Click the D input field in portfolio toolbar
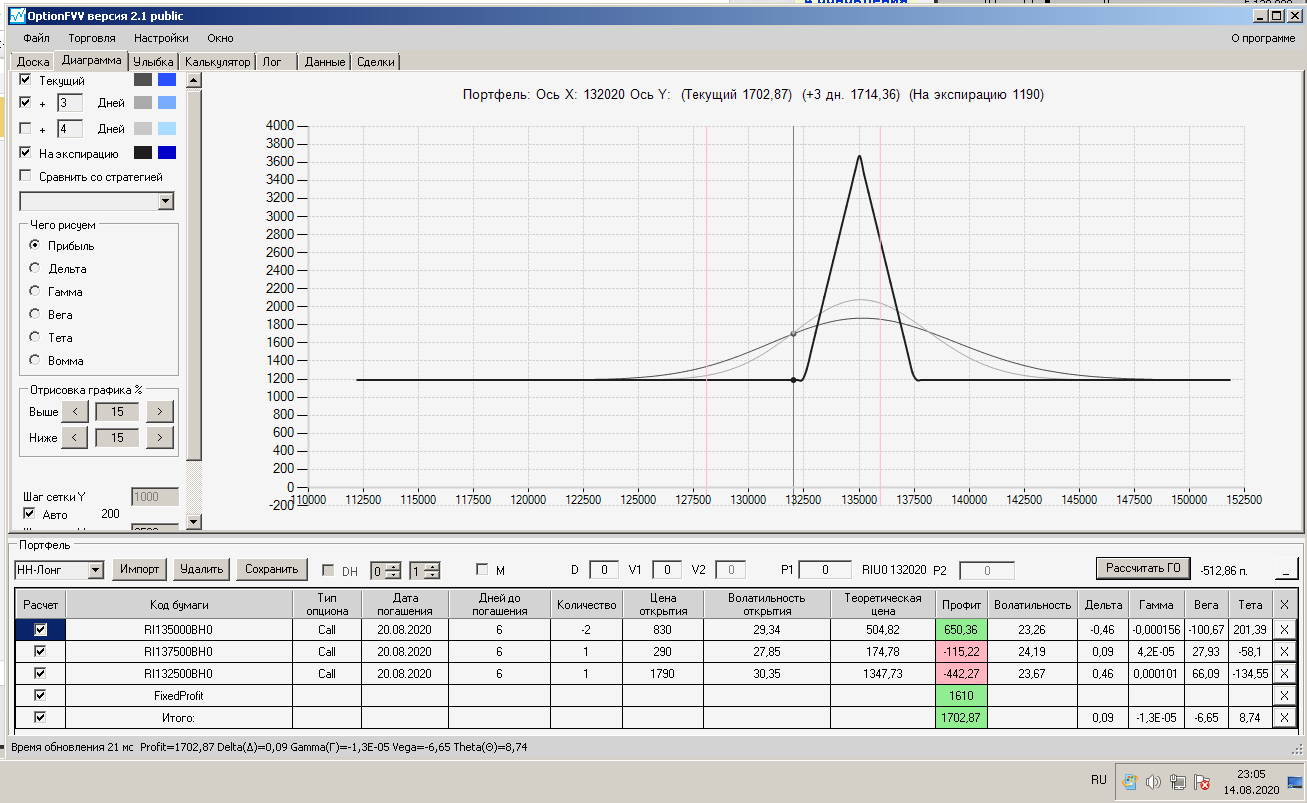Screen dimensions: 1307x803 [604, 570]
